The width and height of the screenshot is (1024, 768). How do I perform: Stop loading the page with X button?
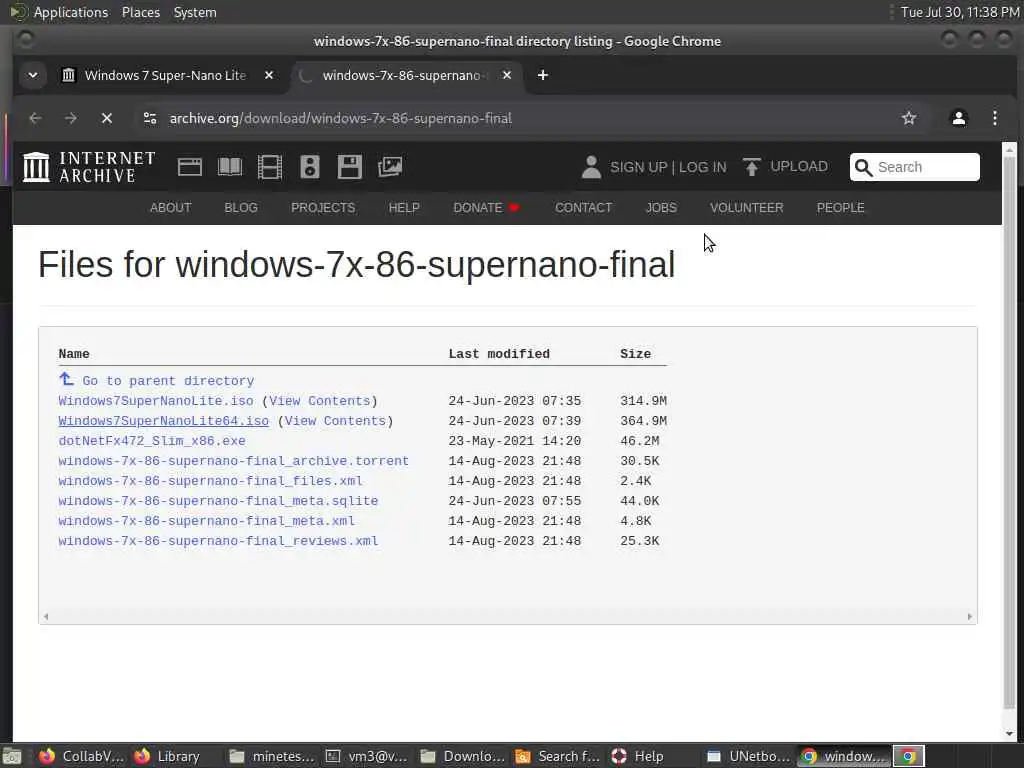pyautogui.click(x=107, y=118)
